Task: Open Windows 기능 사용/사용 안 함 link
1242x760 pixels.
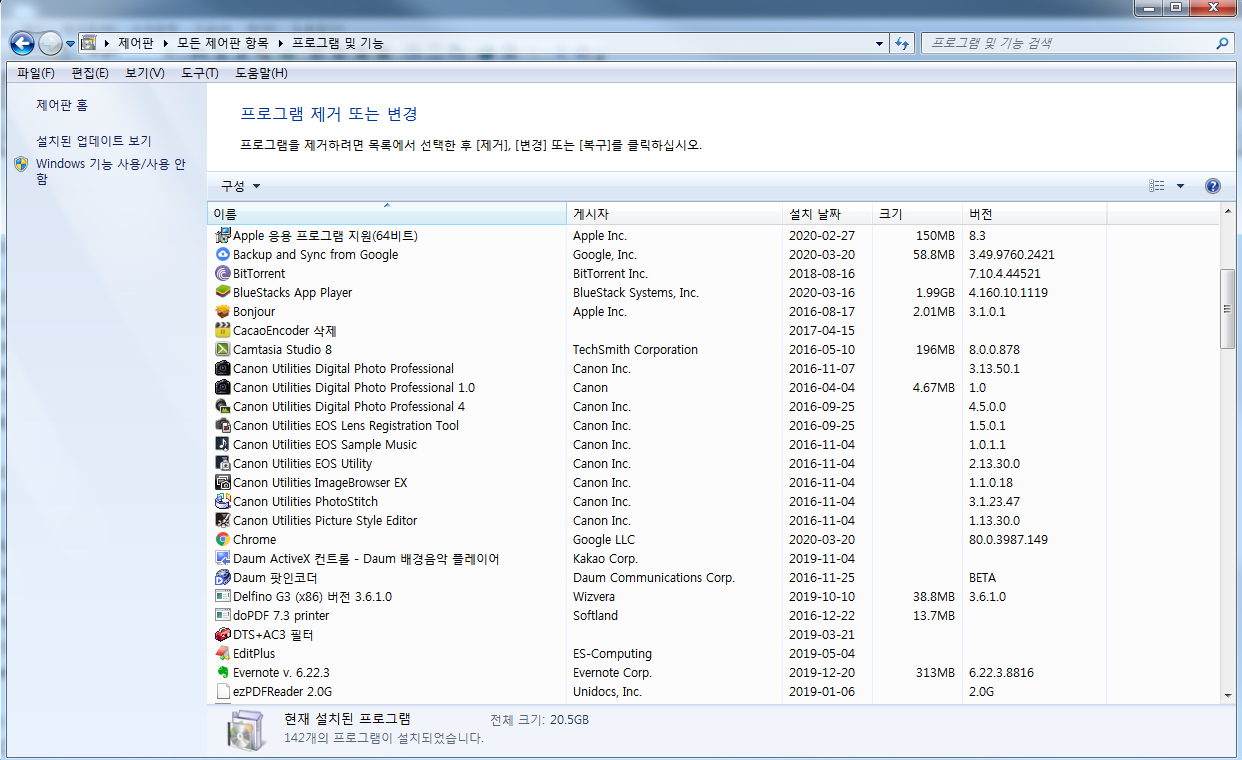Action: pyautogui.click(x=111, y=171)
